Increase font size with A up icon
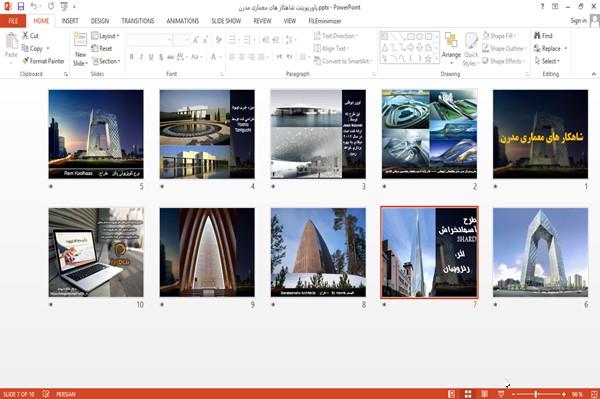 pyautogui.click(x=196, y=40)
